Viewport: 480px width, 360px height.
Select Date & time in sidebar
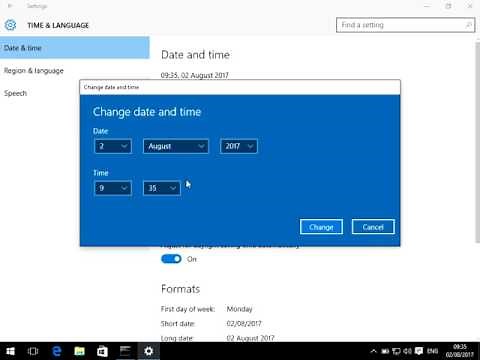pyautogui.click(x=75, y=48)
